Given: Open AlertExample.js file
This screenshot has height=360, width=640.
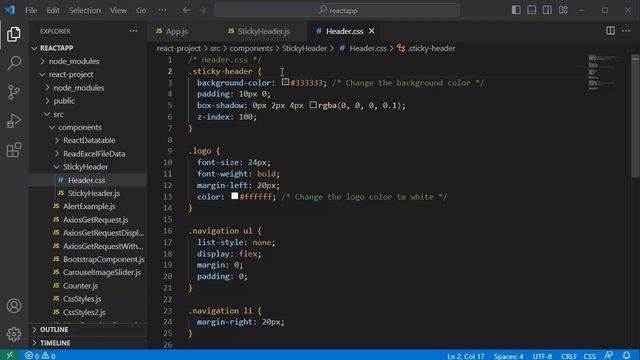Looking at the screenshot, I should [89, 207].
